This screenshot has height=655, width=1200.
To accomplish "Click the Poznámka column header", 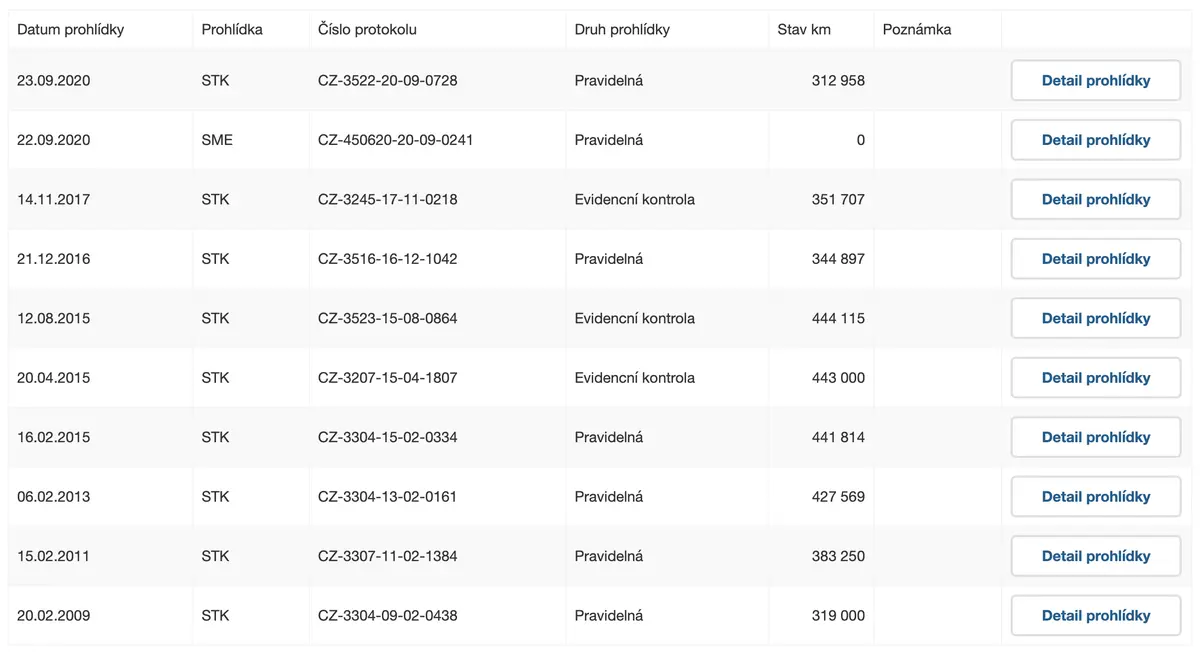I will pyautogui.click(x=917, y=30).
